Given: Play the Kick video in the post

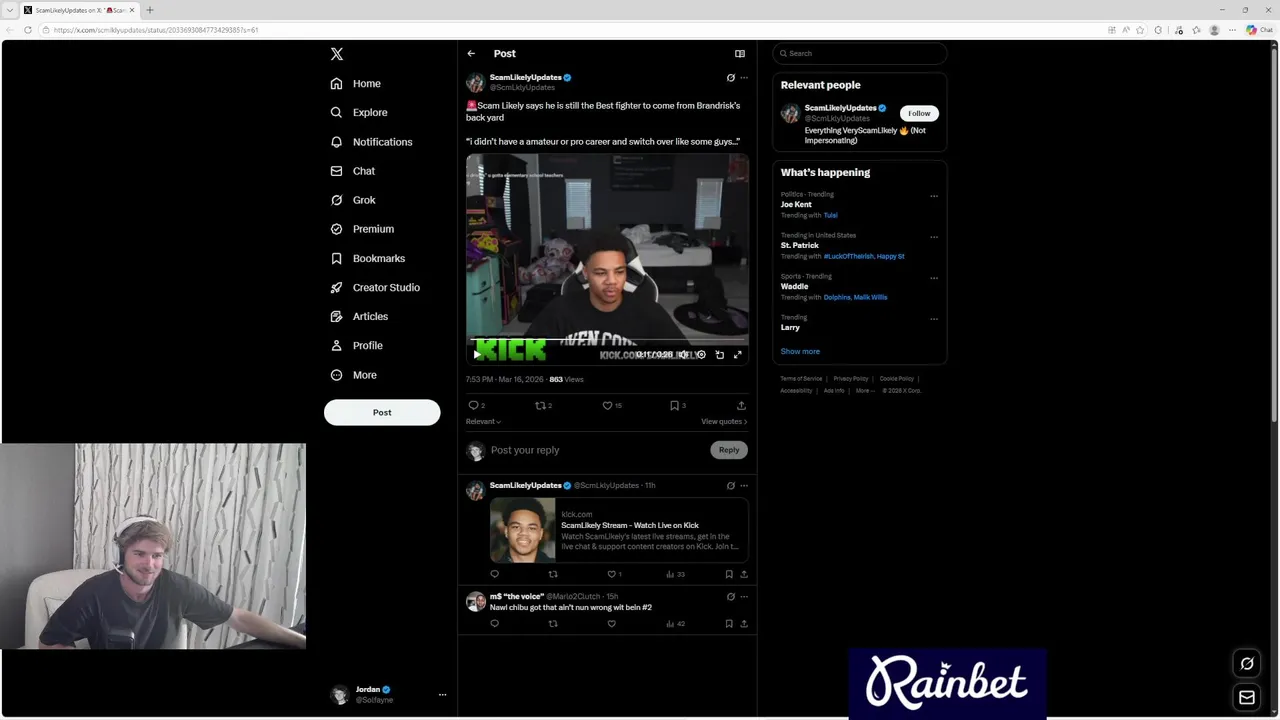Looking at the screenshot, I should (477, 354).
